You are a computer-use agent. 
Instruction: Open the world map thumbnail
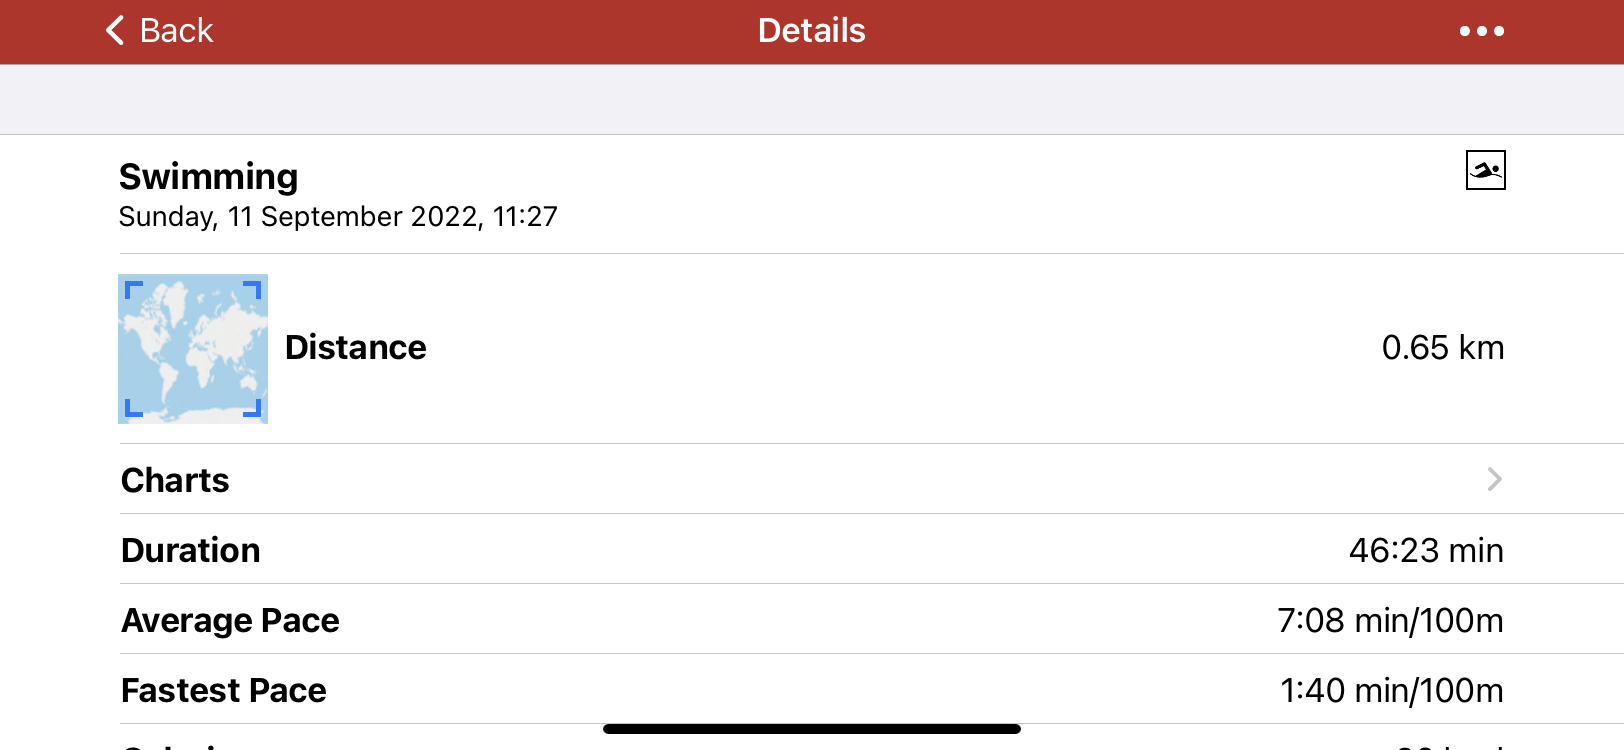click(193, 349)
